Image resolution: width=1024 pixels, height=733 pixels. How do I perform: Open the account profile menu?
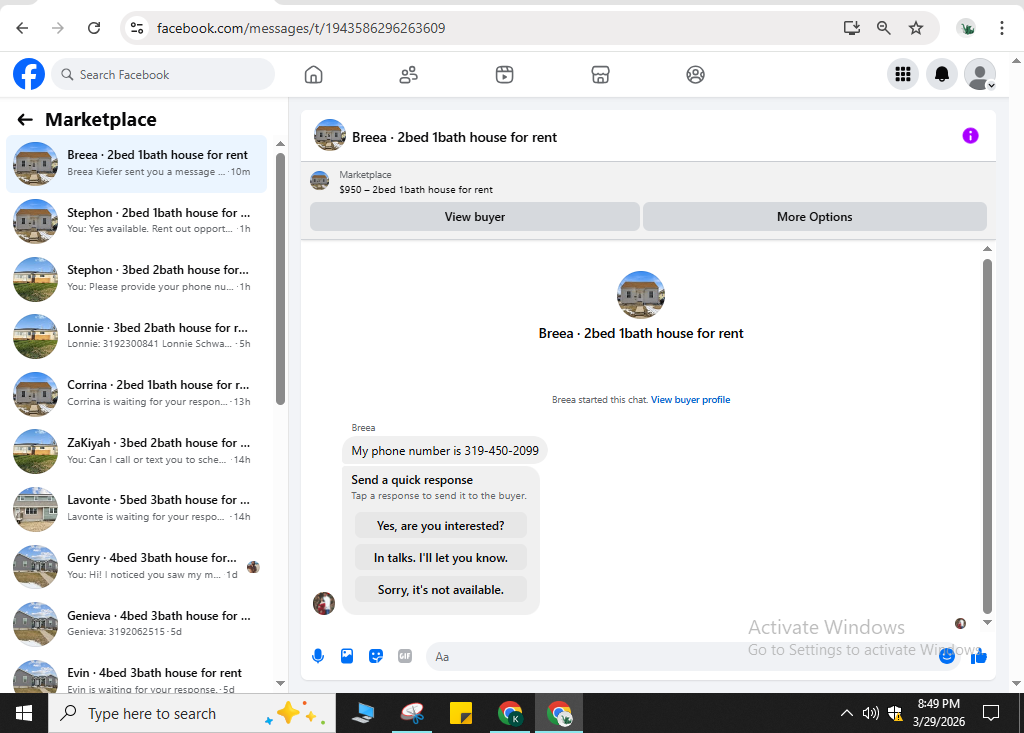point(980,74)
